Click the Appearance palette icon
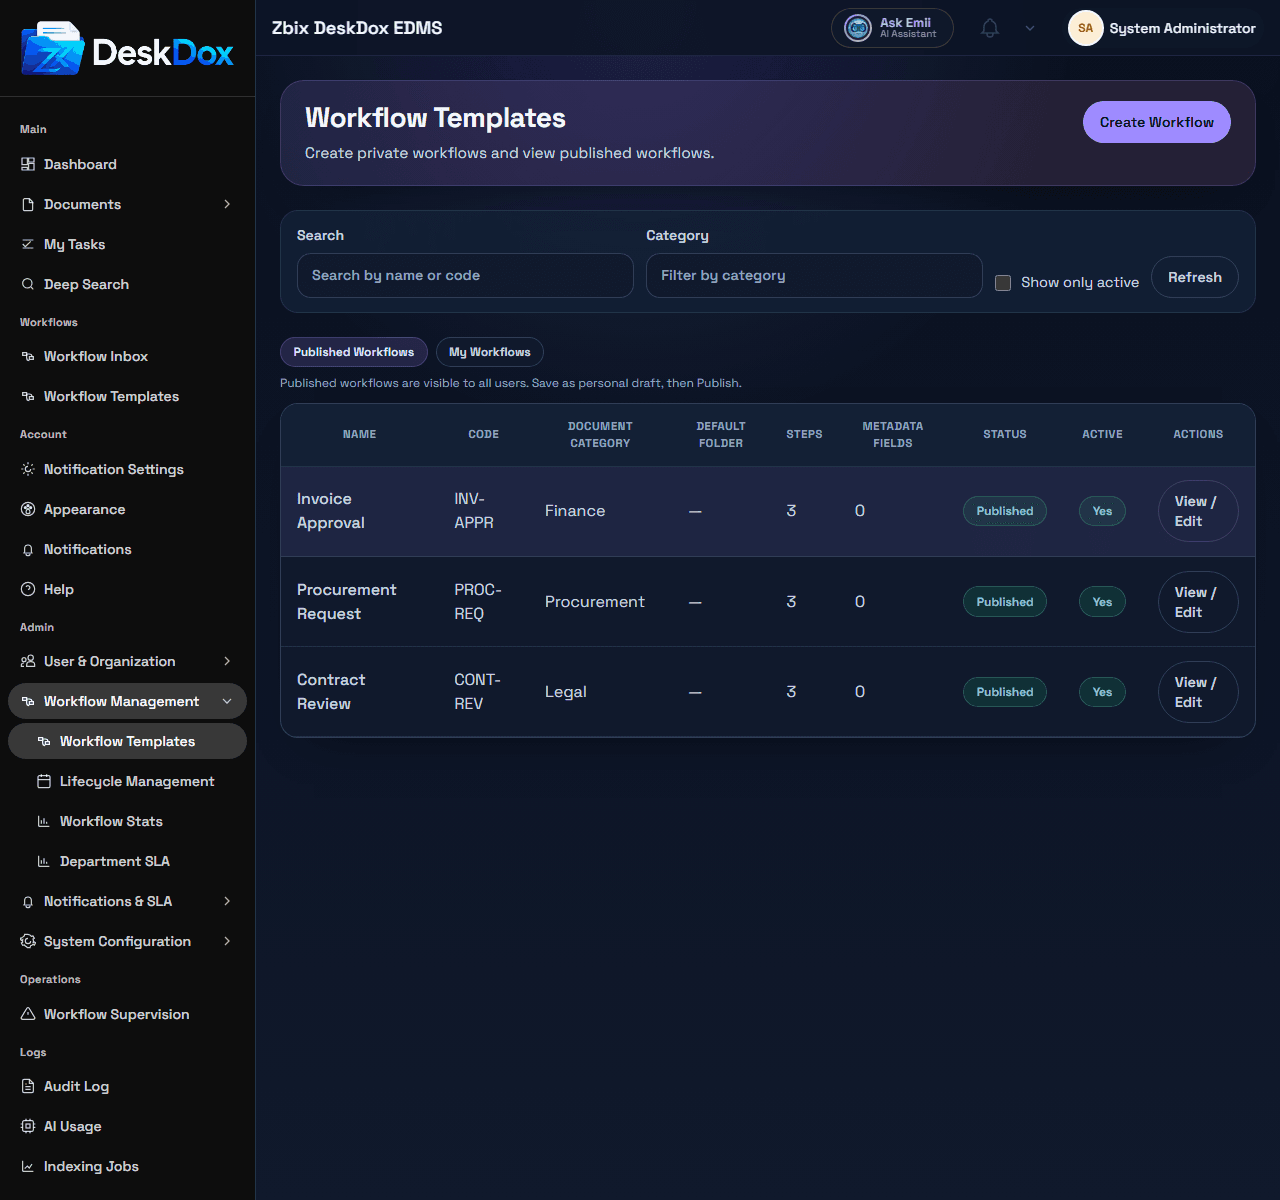 click(28, 509)
